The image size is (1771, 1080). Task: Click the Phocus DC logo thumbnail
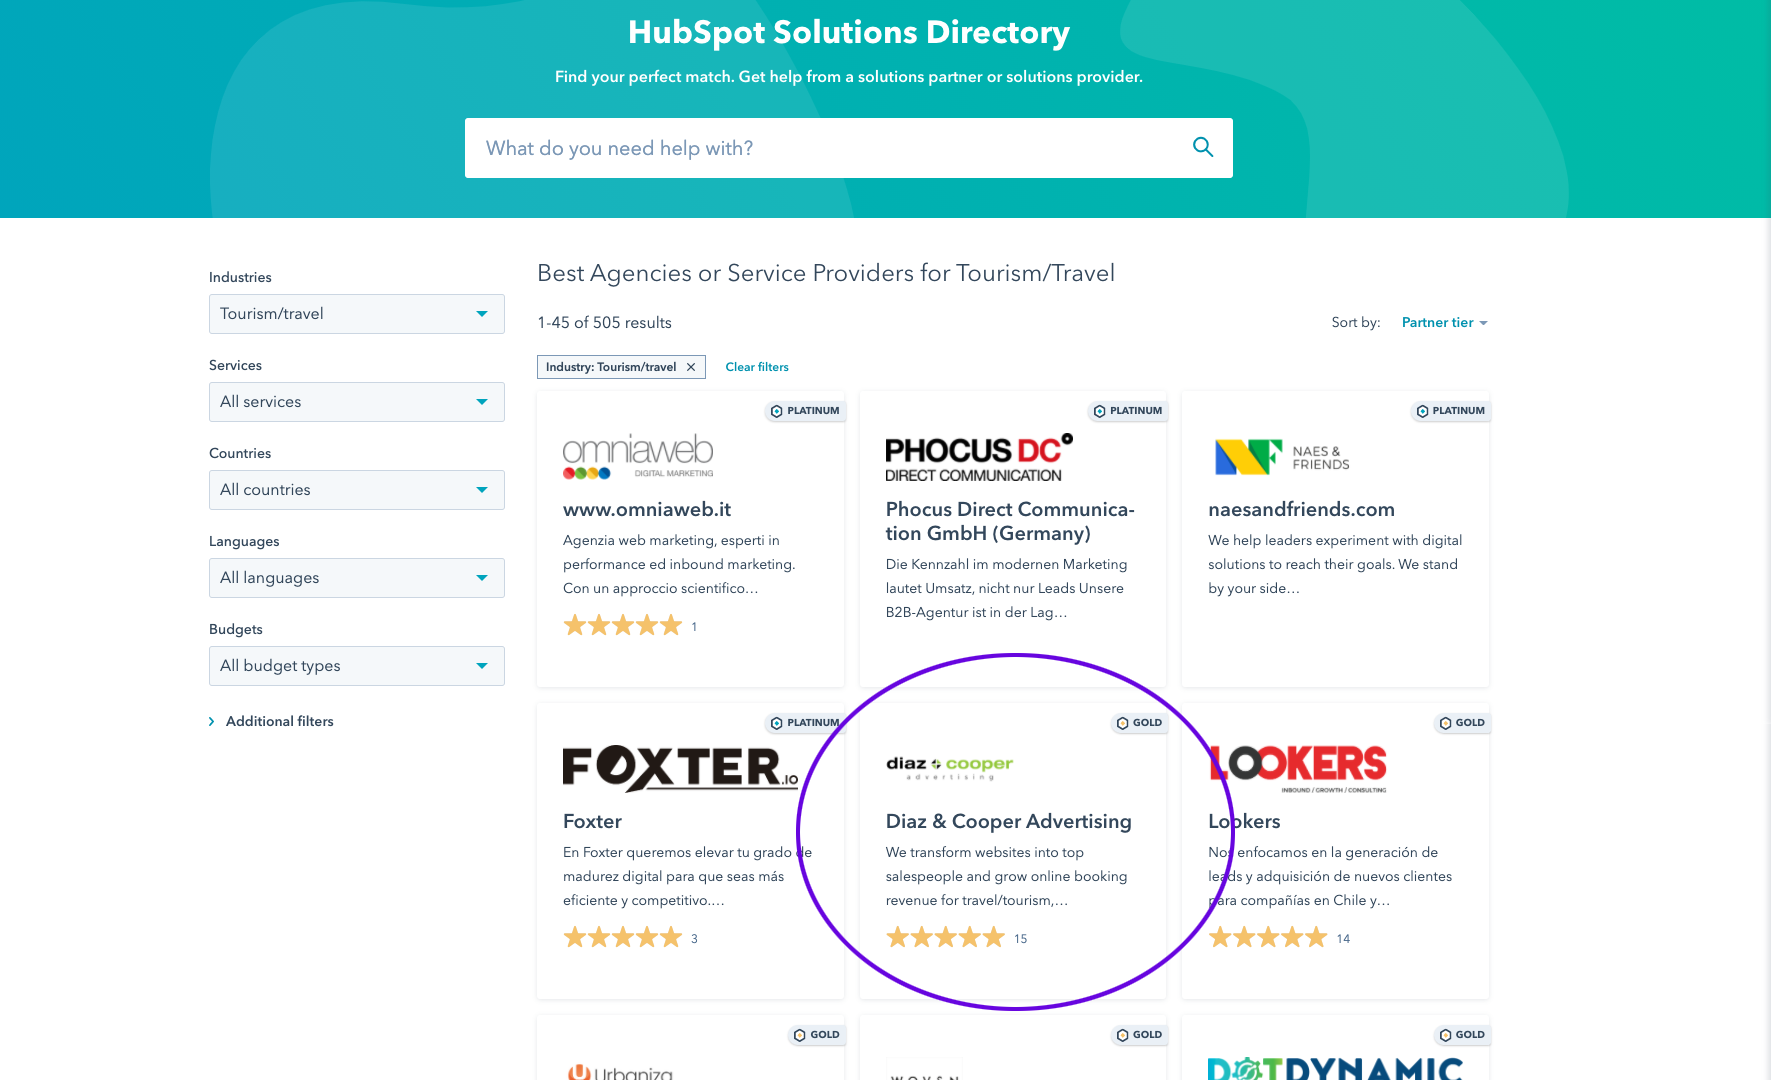977,456
